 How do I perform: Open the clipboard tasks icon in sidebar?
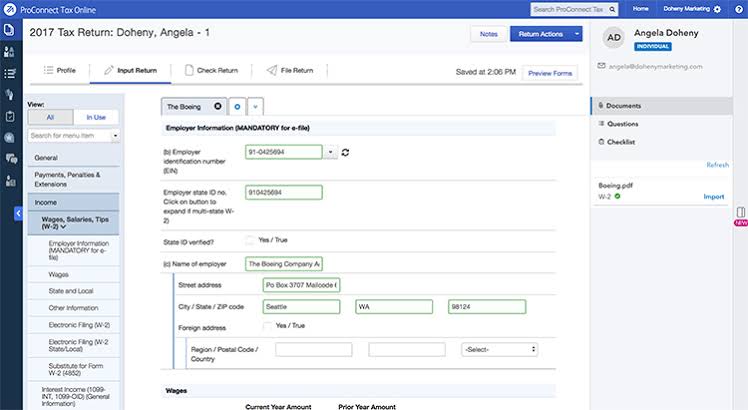click(x=10, y=116)
